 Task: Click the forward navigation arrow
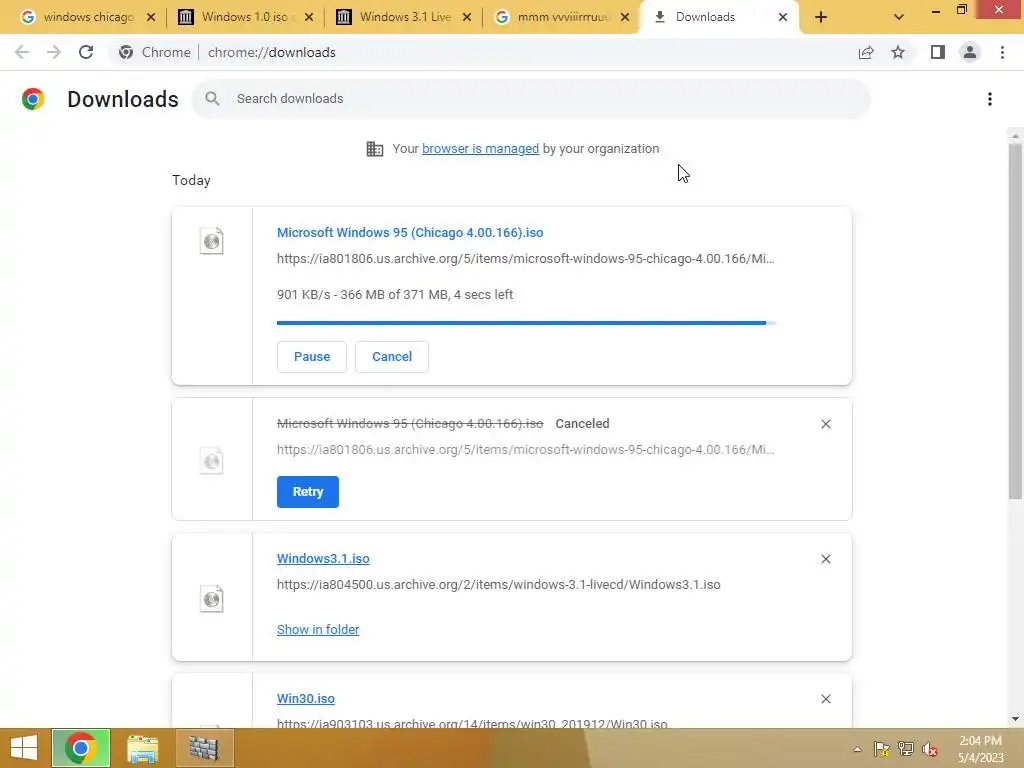[x=54, y=52]
